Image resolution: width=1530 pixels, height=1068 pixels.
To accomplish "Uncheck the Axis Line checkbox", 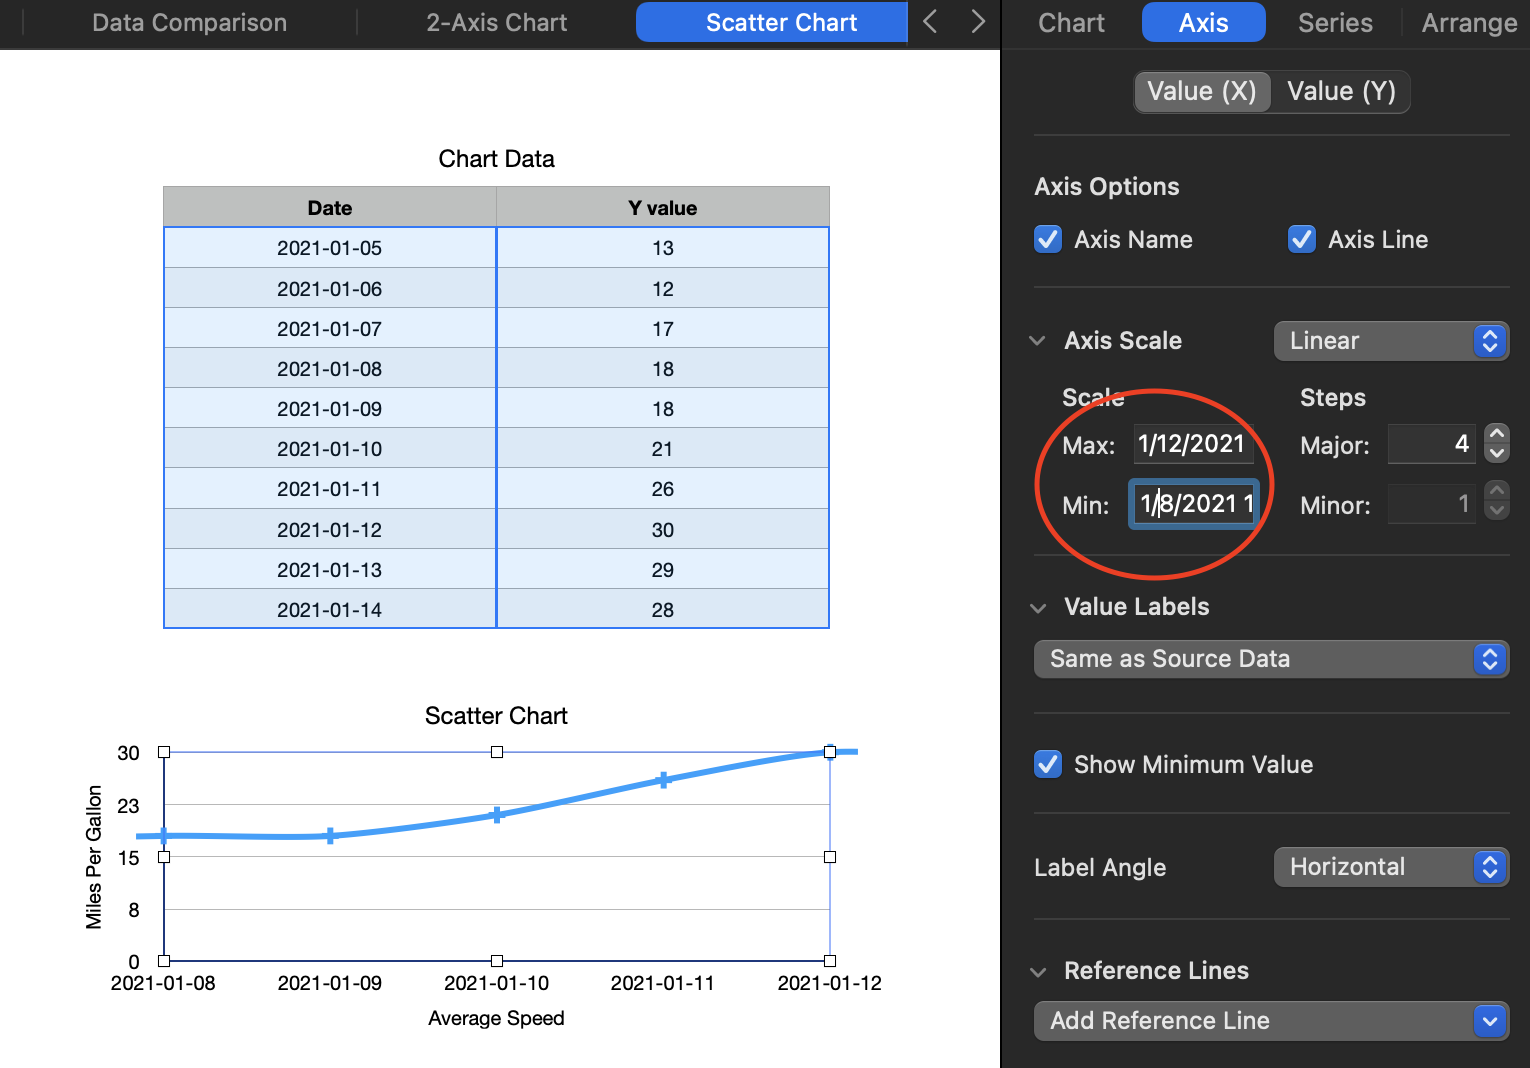I will click(x=1301, y=240).
